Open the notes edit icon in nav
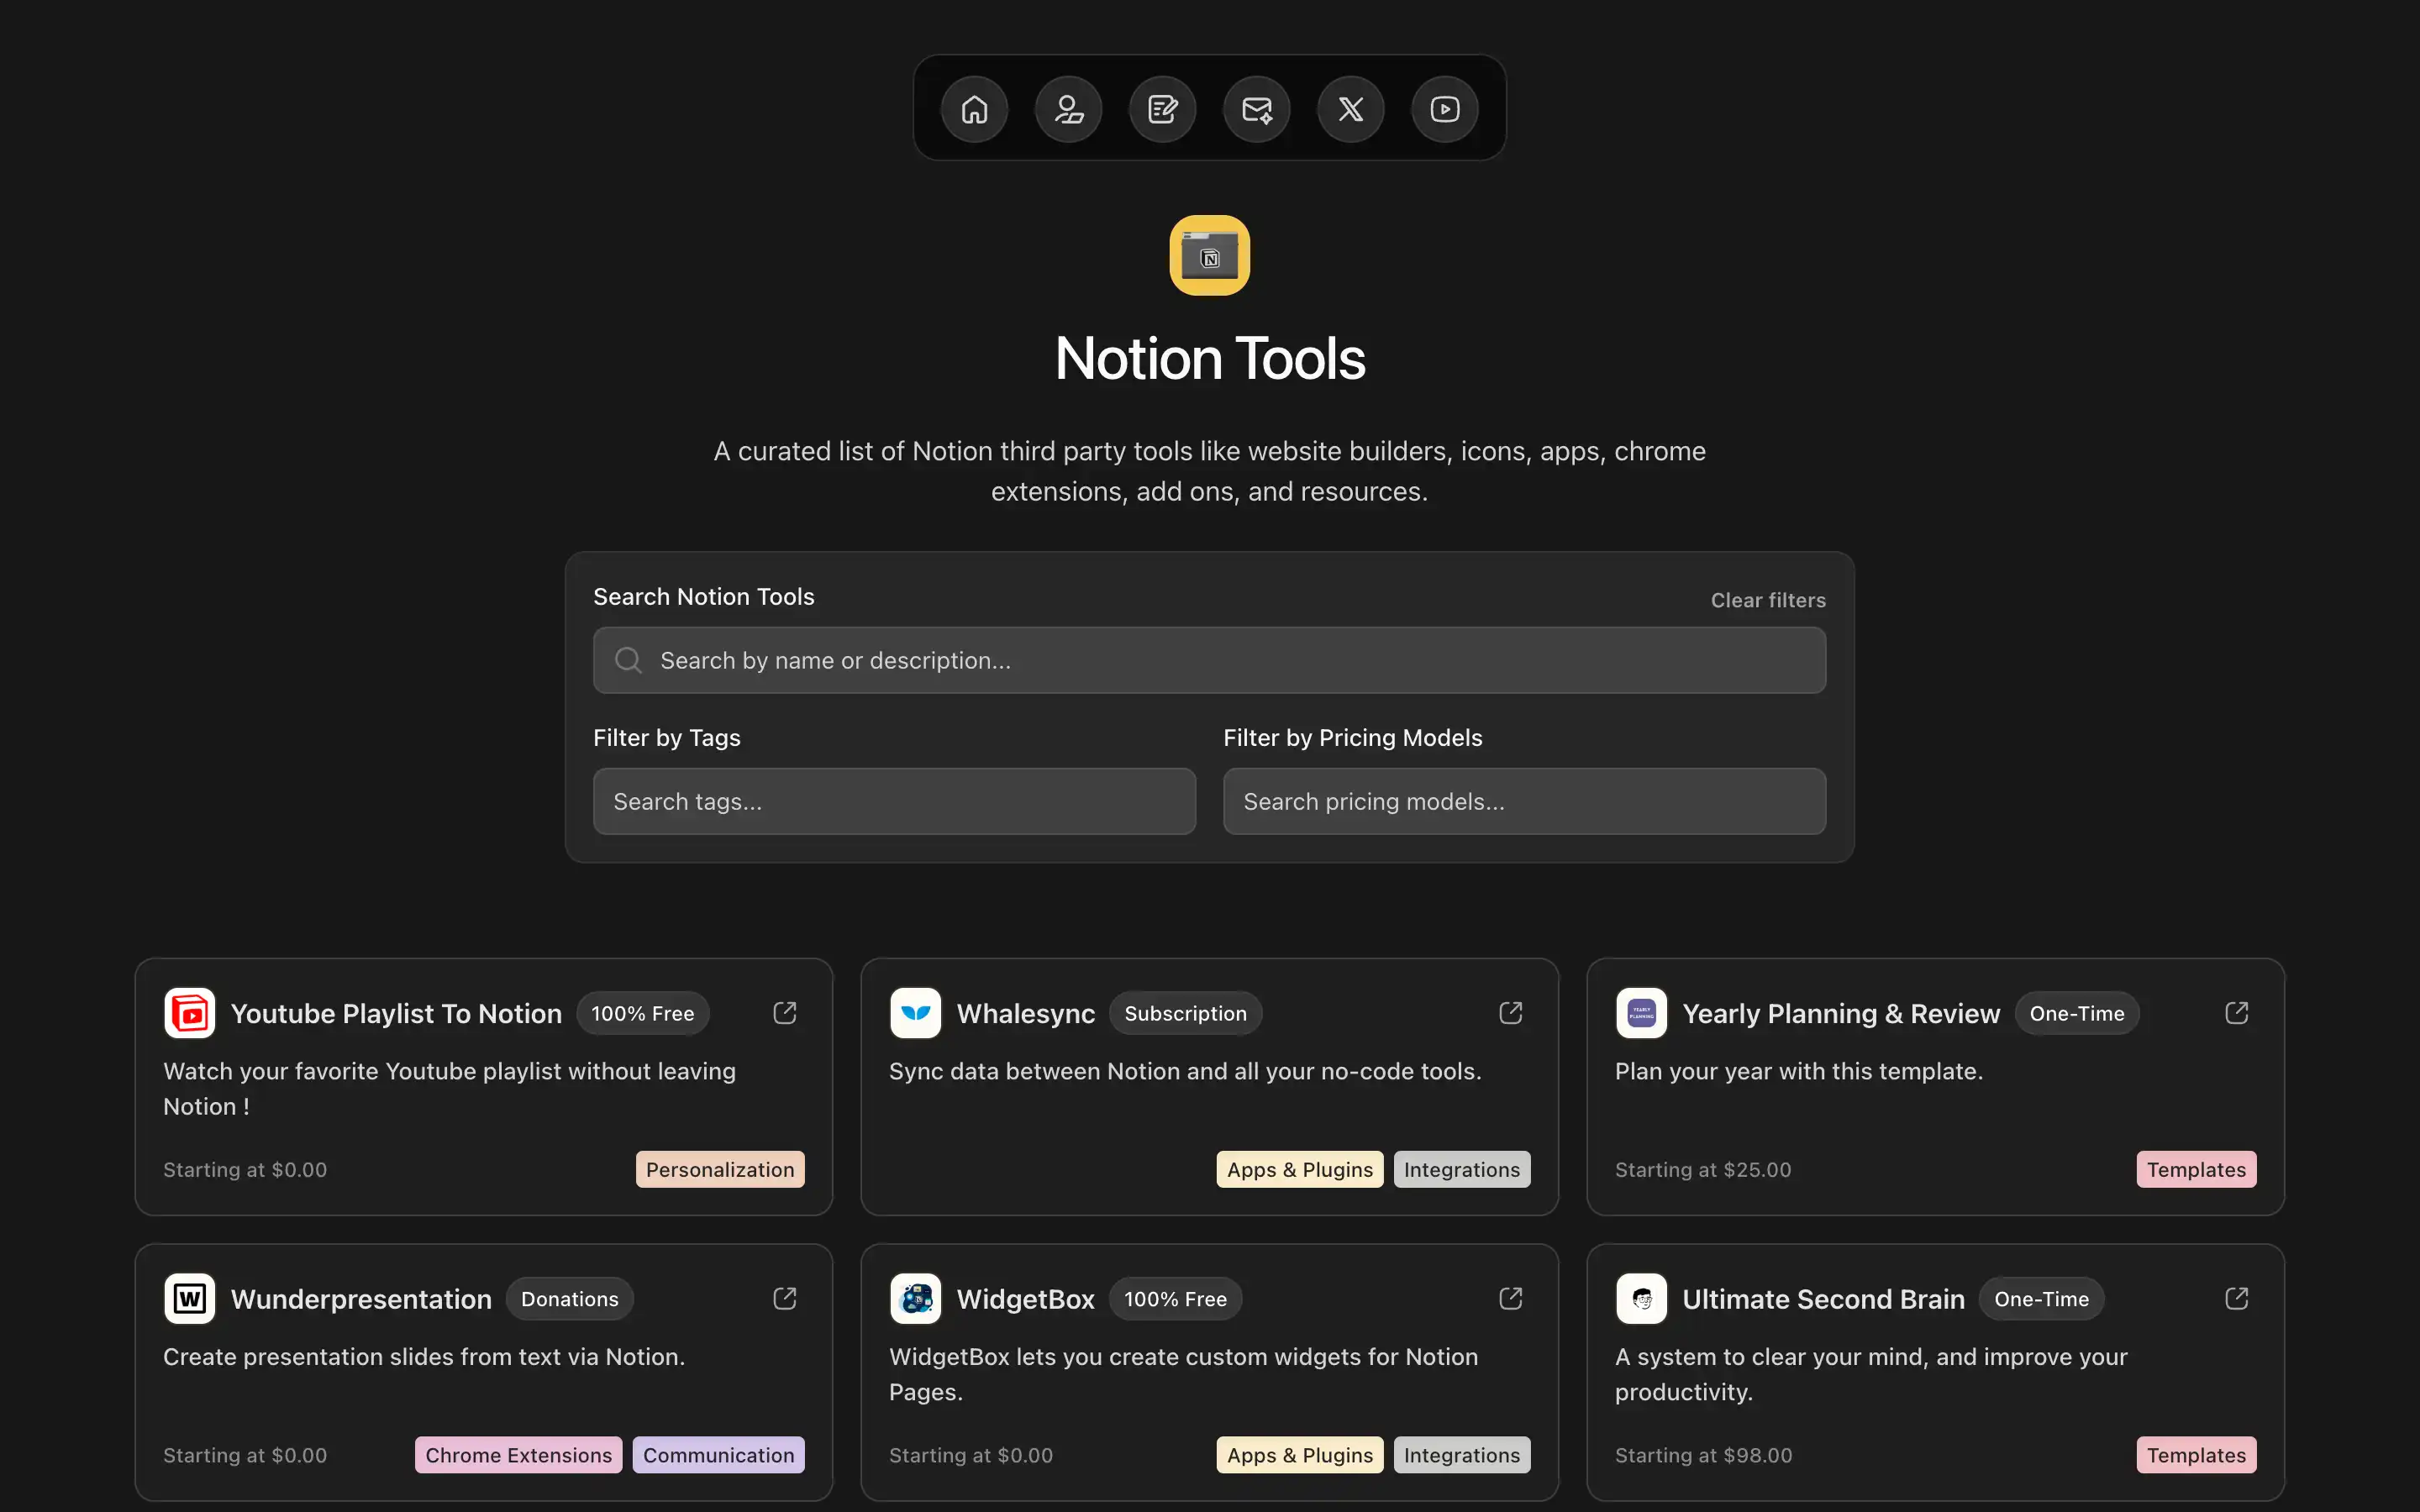This screenshot has width=2420, height=1512. [1162, 109]
